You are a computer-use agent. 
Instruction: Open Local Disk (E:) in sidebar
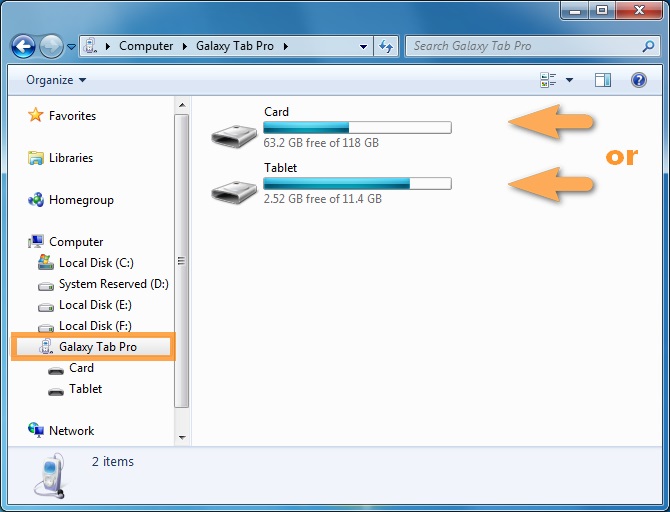click(x=95, y=305)
